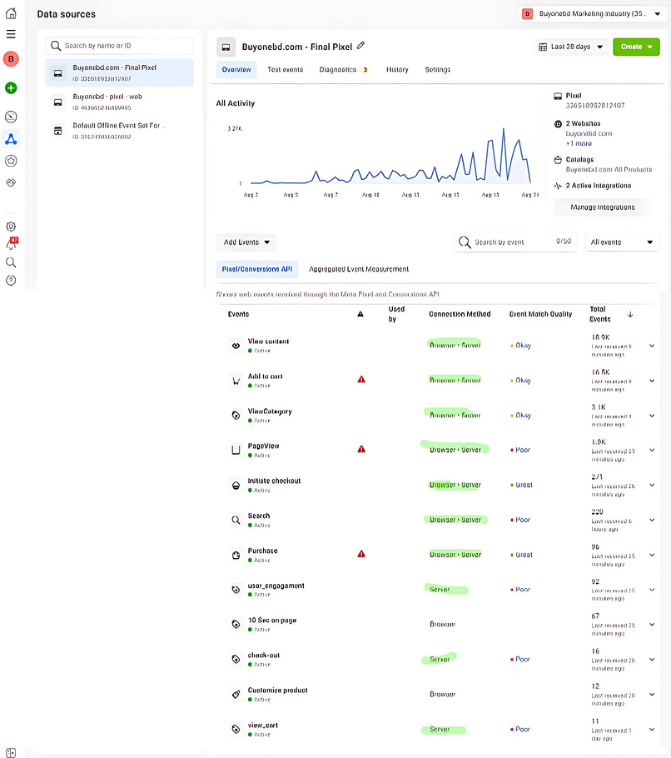Open the Settings tab
The width and height of the screenshot is (671, 758).
point(438,70)
